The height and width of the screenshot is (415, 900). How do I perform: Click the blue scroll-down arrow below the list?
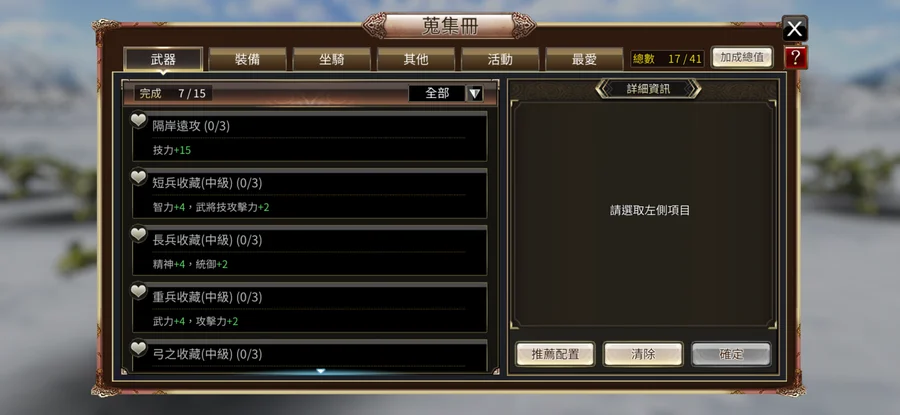[321, 371]
